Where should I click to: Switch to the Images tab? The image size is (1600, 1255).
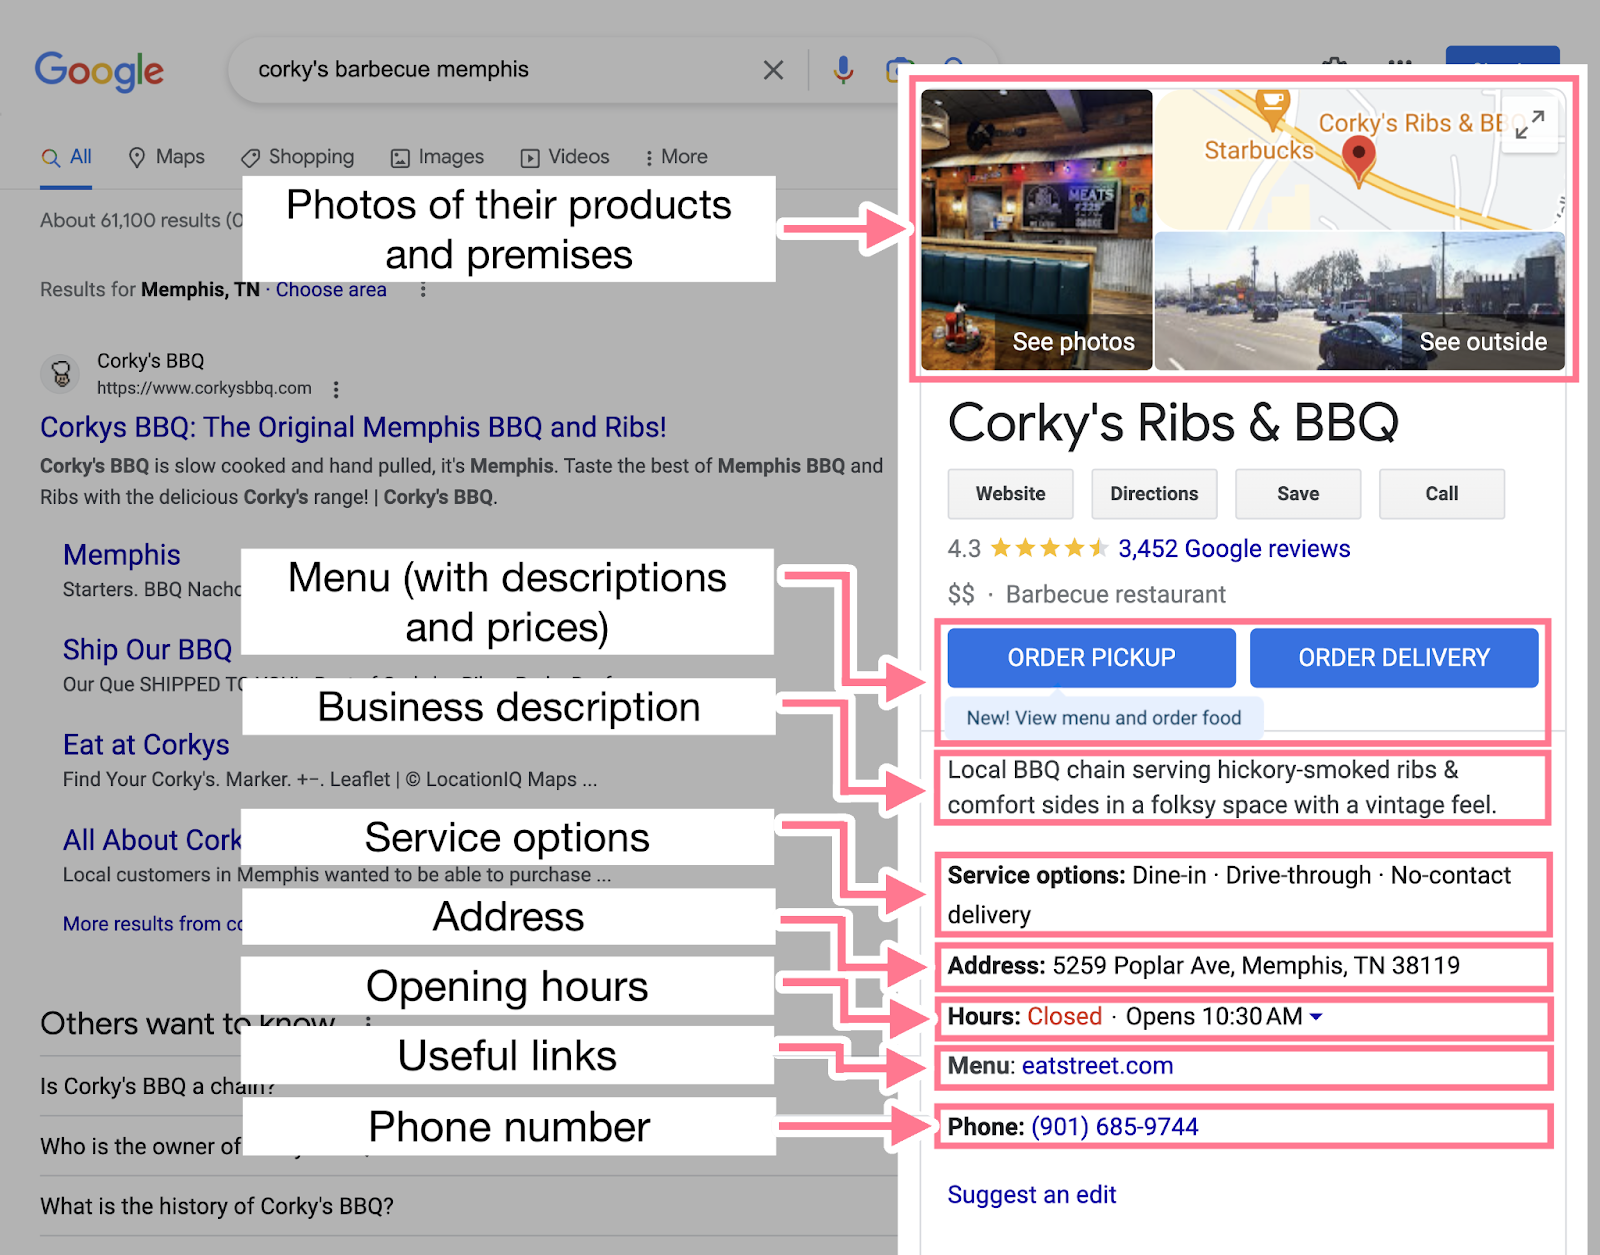point(437,157)
